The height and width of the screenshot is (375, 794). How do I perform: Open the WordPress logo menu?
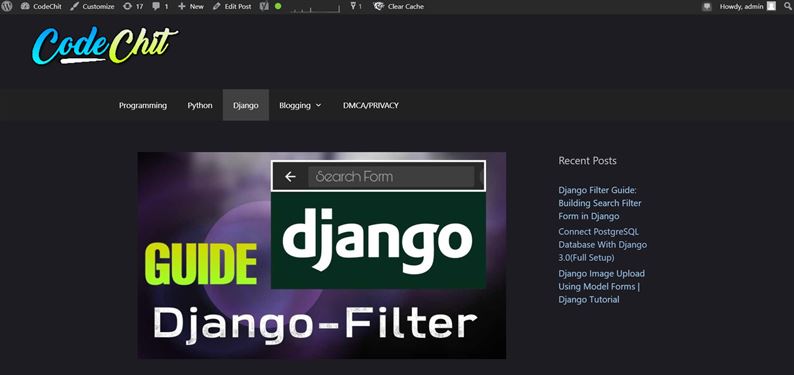pos(7,7)
